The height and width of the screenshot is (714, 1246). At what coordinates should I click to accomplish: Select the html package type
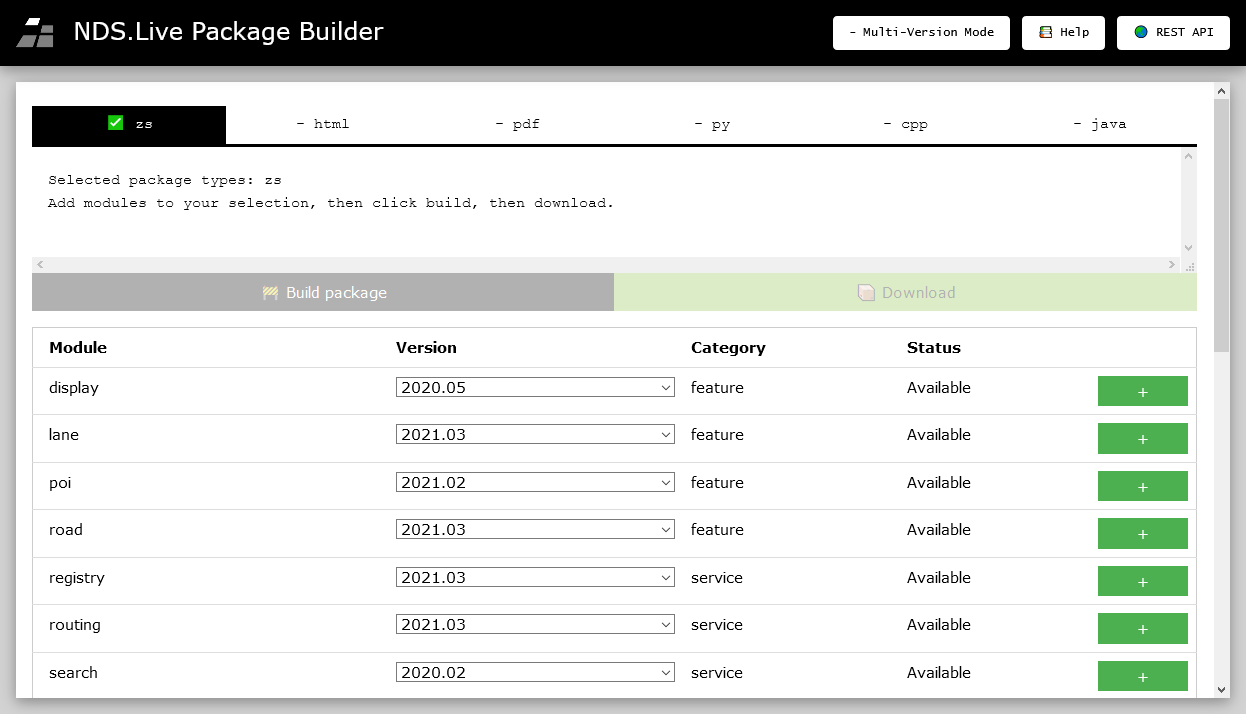point(323,124)
